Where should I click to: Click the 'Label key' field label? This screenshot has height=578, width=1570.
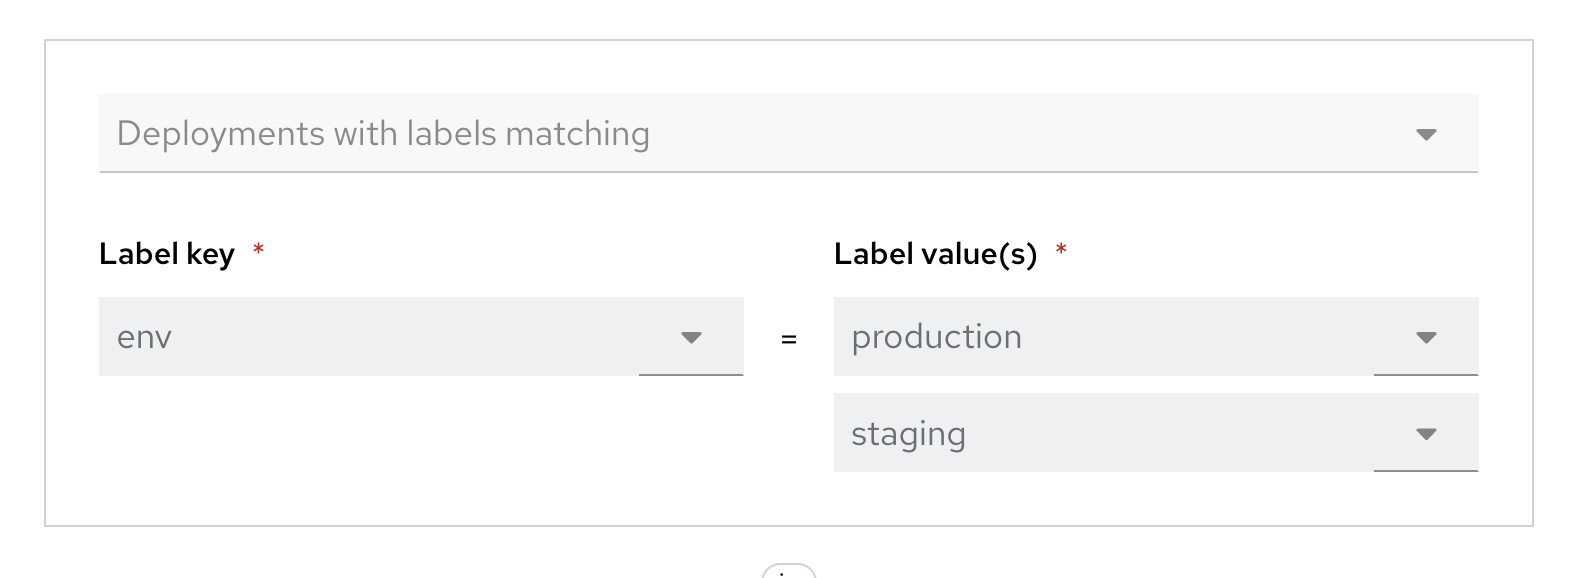167,254
